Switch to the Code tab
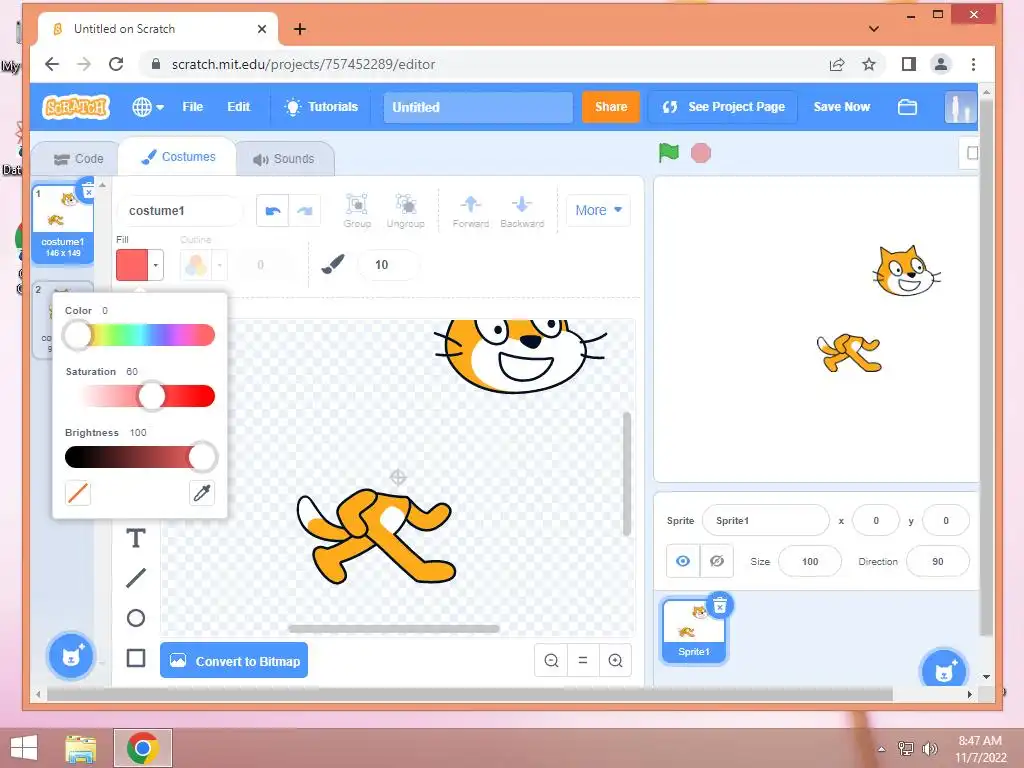Screen dimensions: 1024x768 (x=78, y=159)
